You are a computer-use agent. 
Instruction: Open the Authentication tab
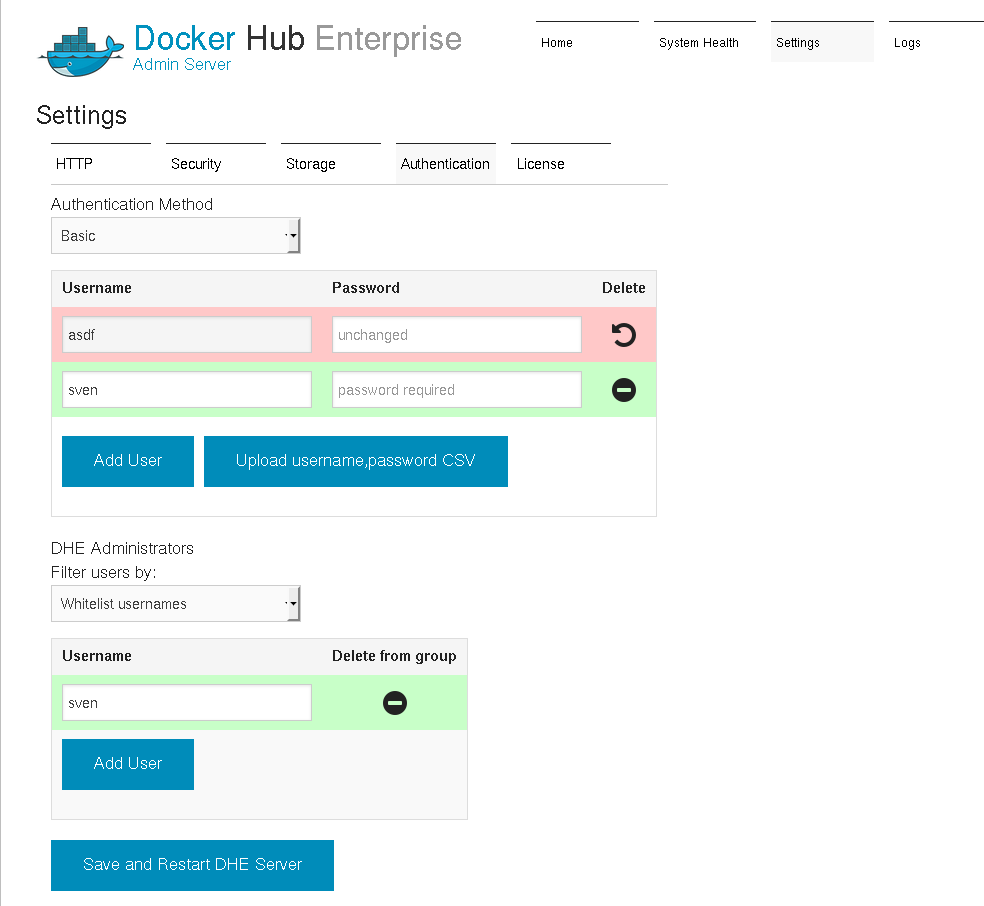click(x=446, y=164)
